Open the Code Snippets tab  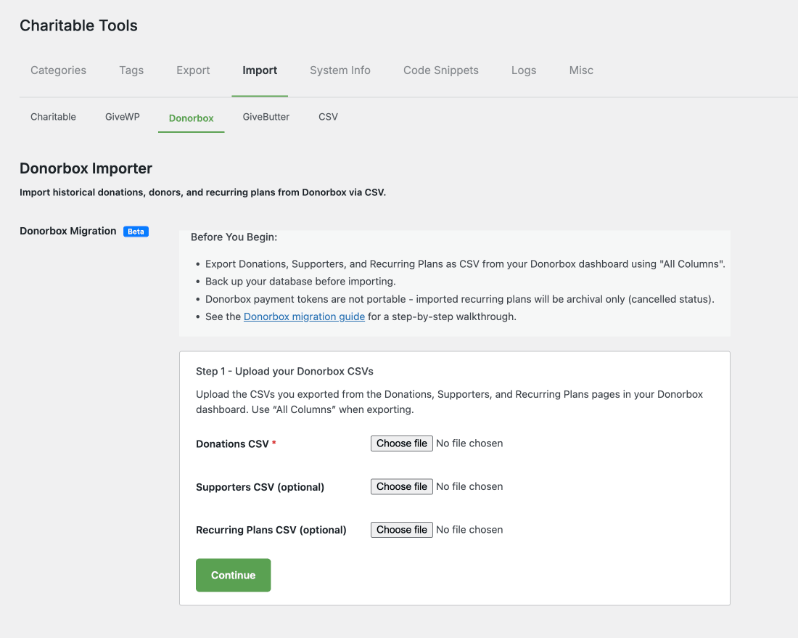point(441,70)
